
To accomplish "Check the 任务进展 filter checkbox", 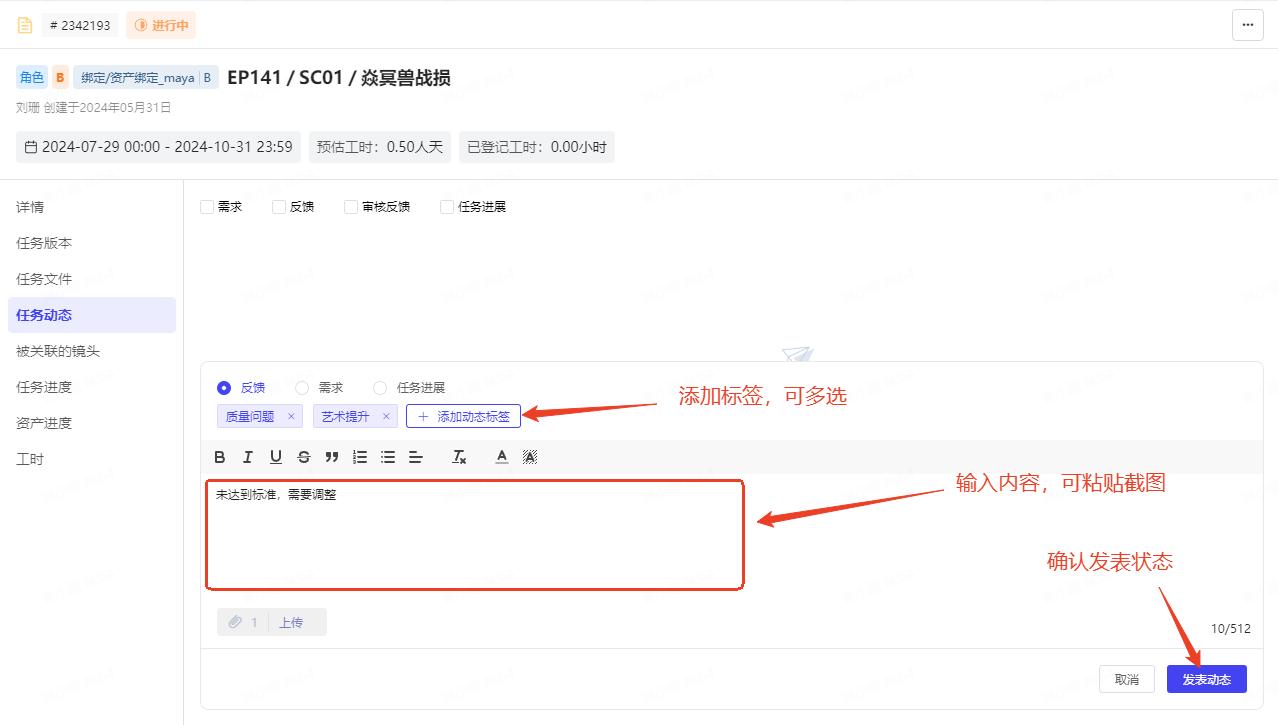I will pos(447,207).
